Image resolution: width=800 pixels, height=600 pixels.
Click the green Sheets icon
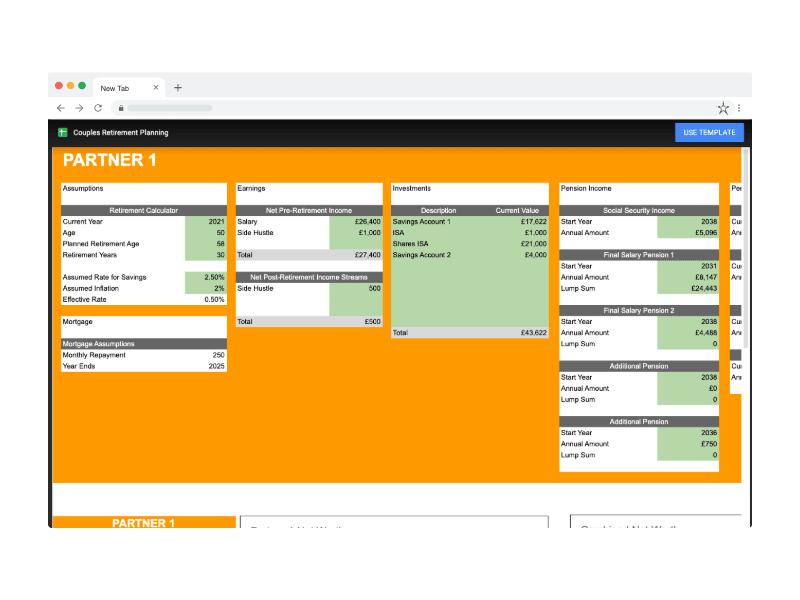tap(63, 133)
